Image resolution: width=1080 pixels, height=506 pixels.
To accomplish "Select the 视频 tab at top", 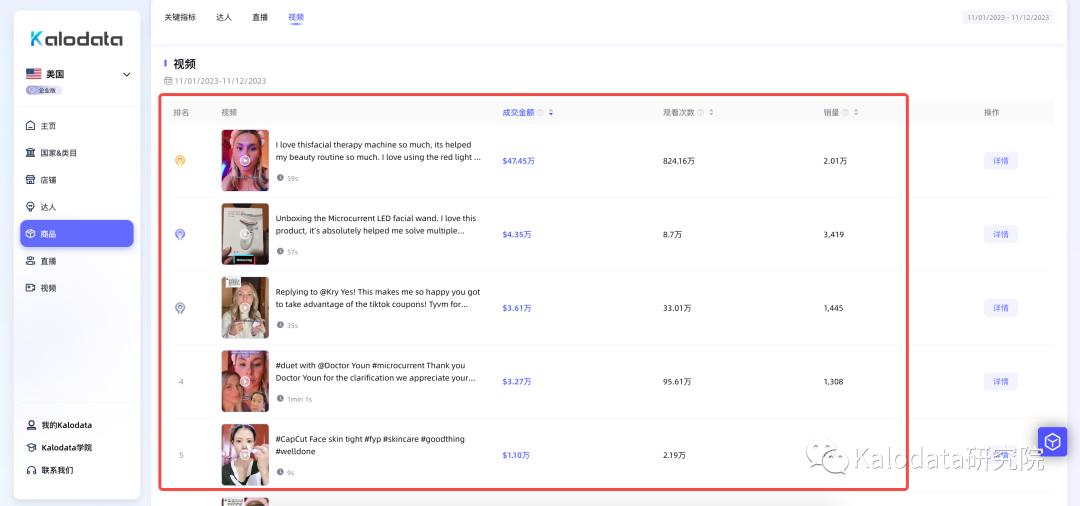I will pyautogui.click(x=295, y=17).
